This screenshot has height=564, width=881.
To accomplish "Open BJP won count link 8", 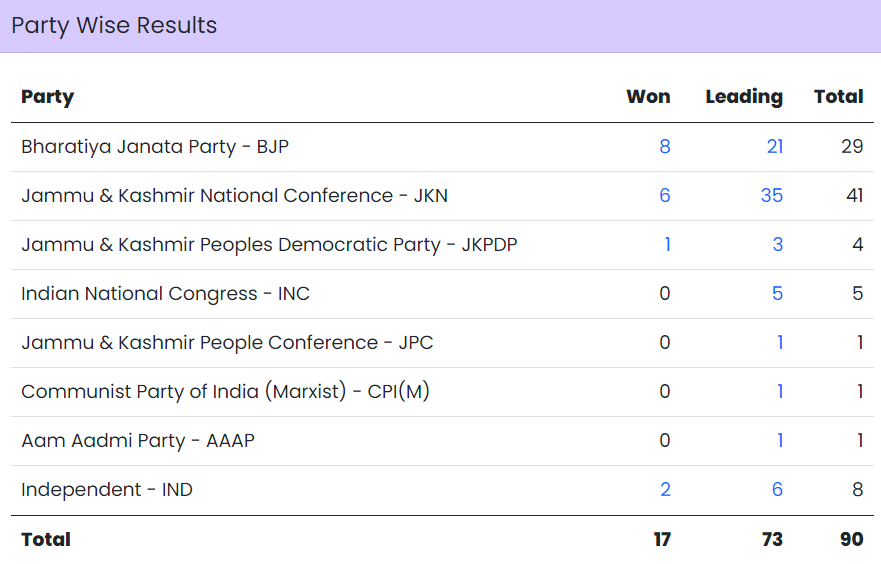I will (665, 147).
